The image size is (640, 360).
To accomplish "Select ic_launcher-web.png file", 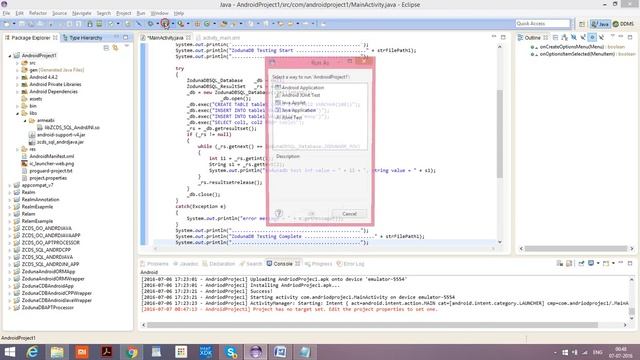I will (51, 163).
